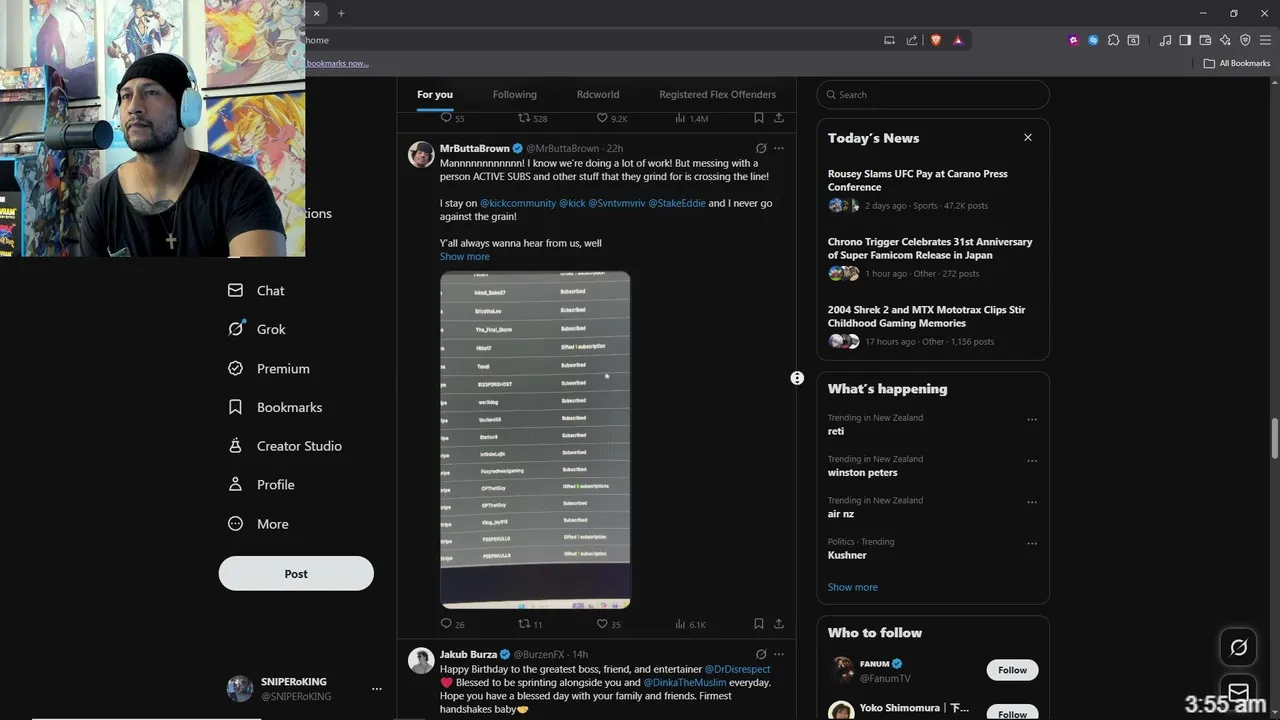
Task: Open the trending topic air nz
Action: tap(841, 514)
